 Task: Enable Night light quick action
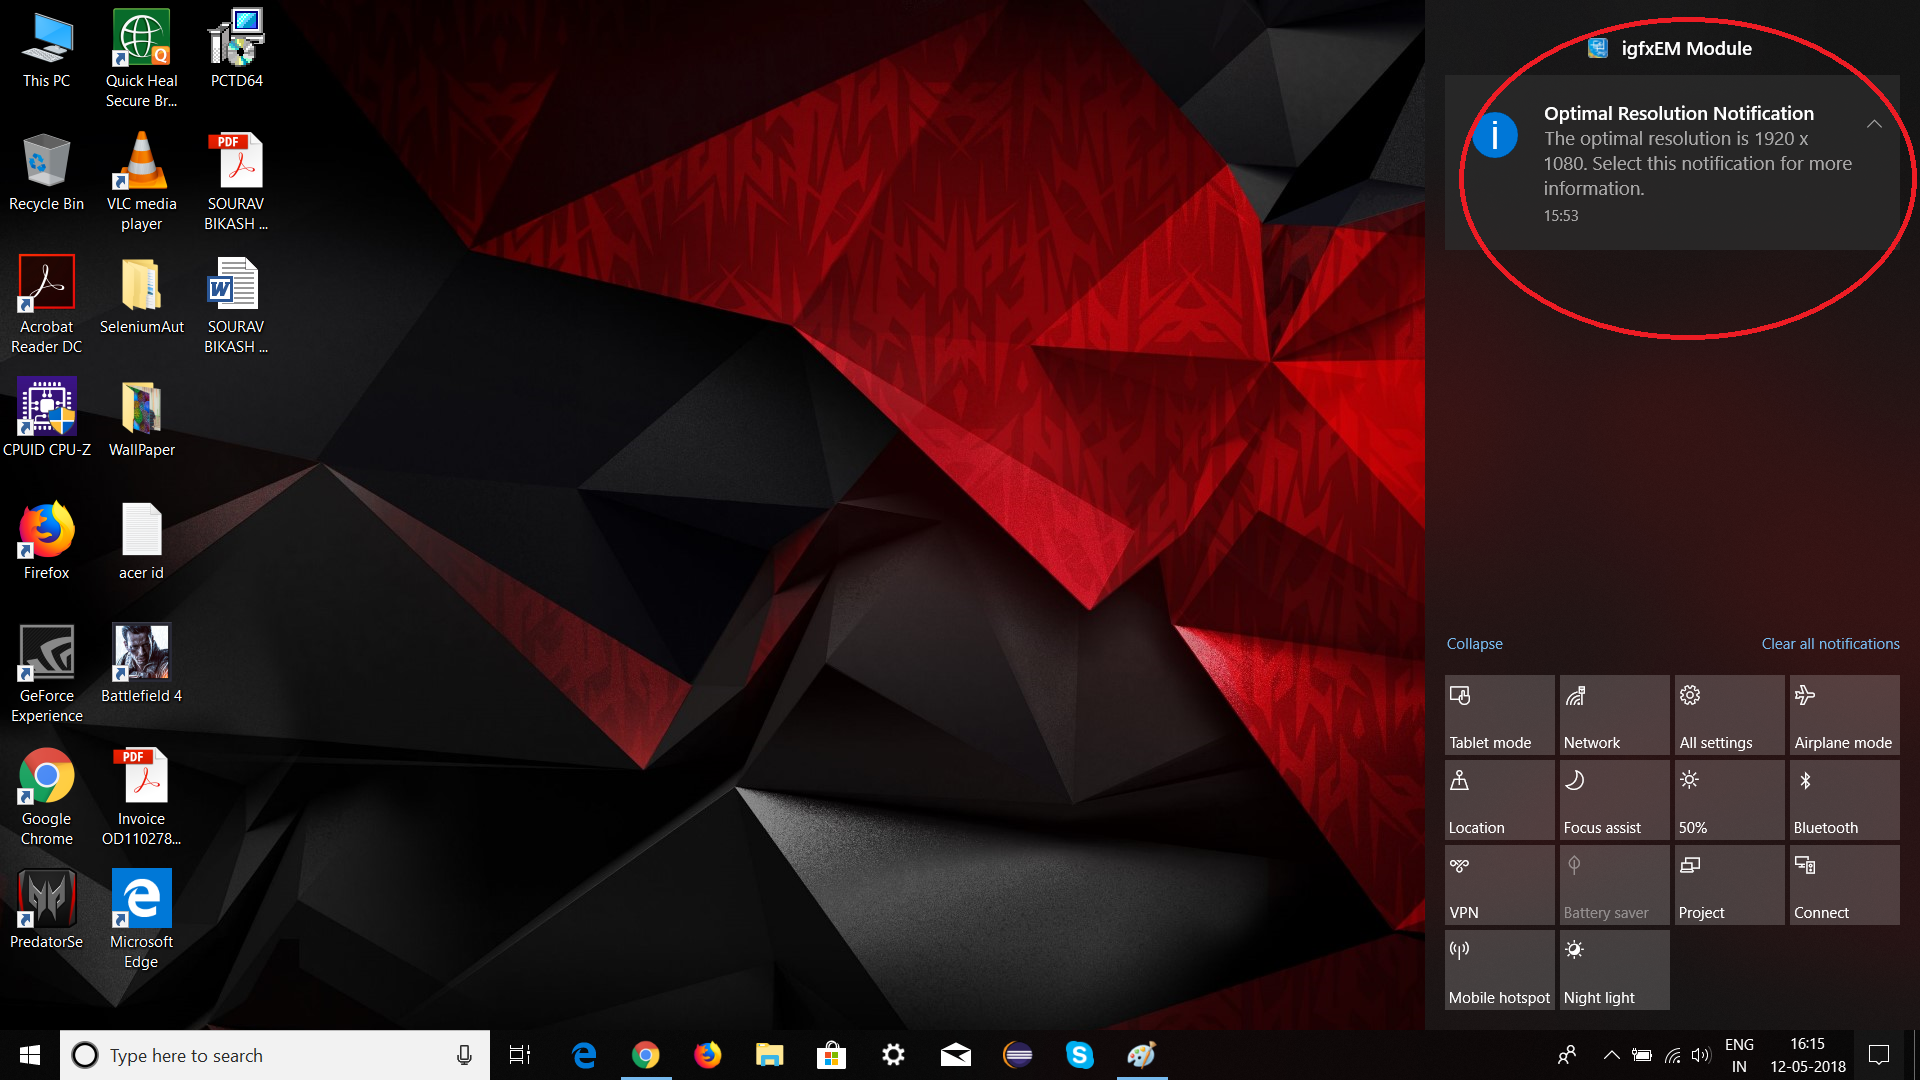(x=1613, y=970)
